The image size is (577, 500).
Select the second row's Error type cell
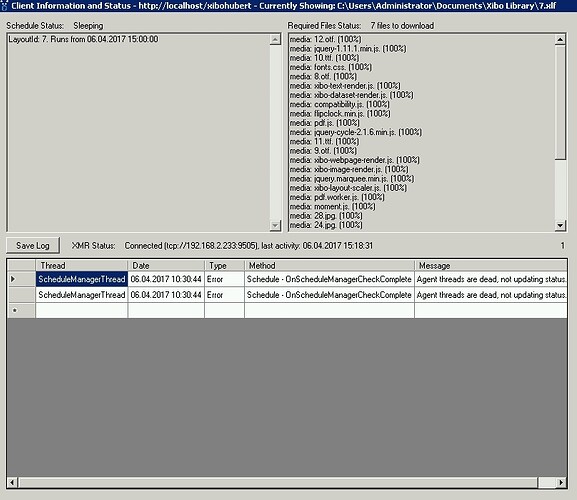tap(224, 295)
